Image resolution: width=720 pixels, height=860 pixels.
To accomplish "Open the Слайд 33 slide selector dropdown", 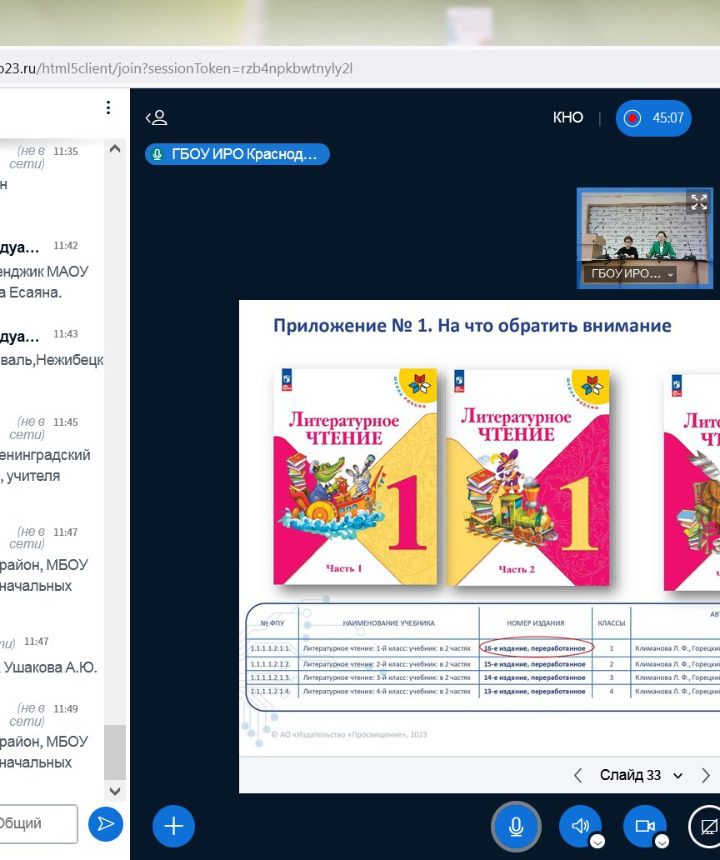I will 641,775.
